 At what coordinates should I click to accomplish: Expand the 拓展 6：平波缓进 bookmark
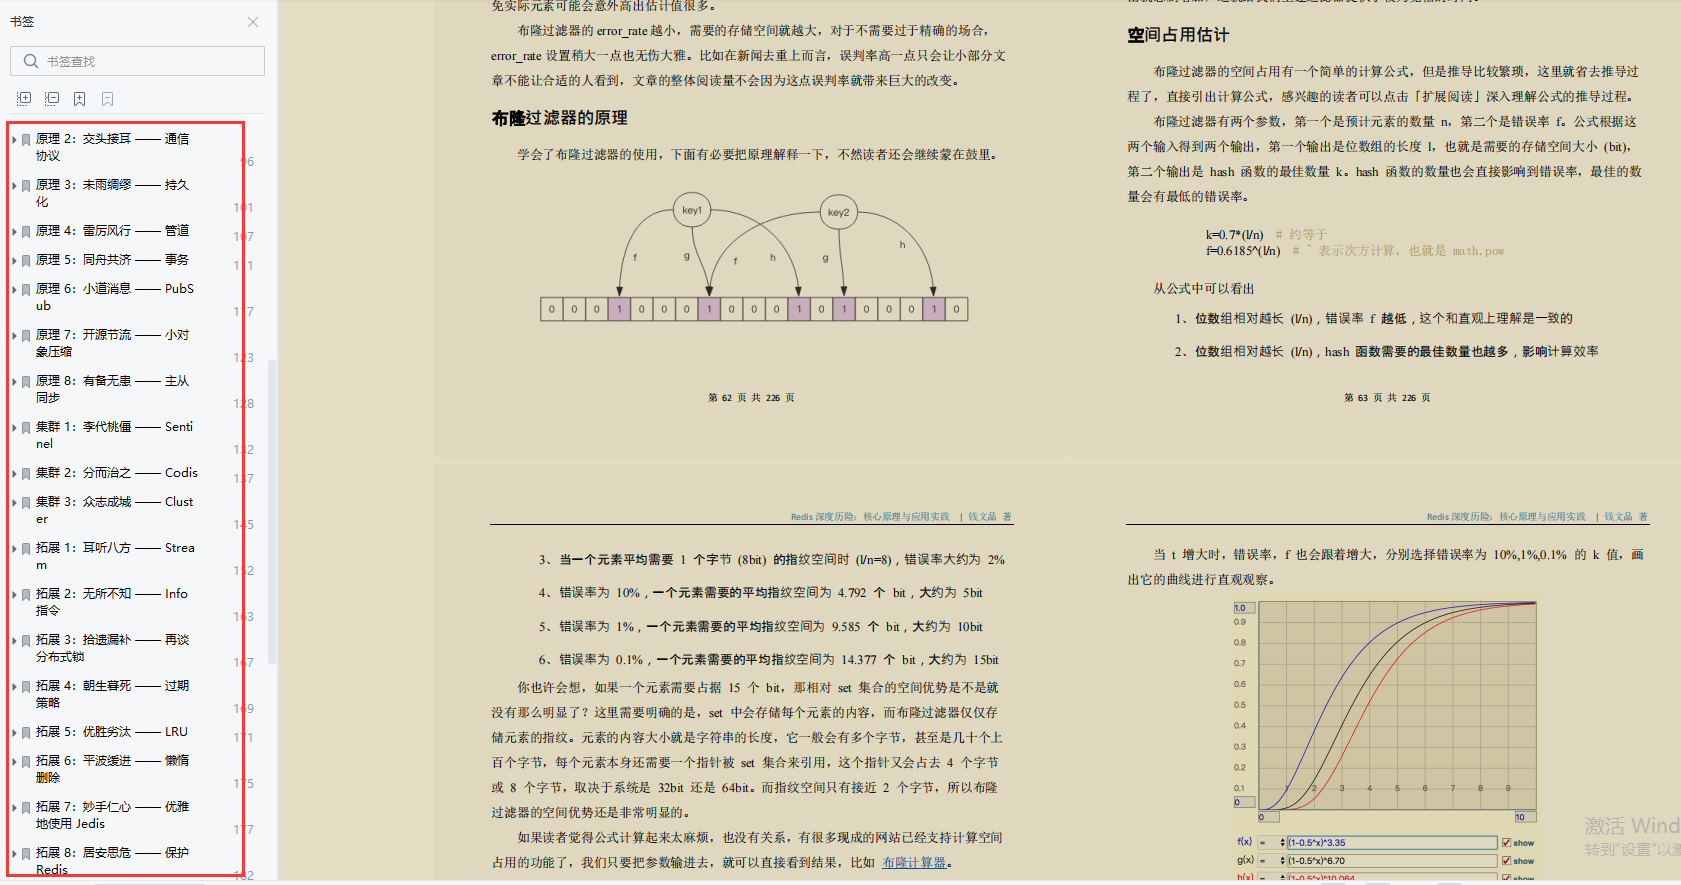point(14,762)
